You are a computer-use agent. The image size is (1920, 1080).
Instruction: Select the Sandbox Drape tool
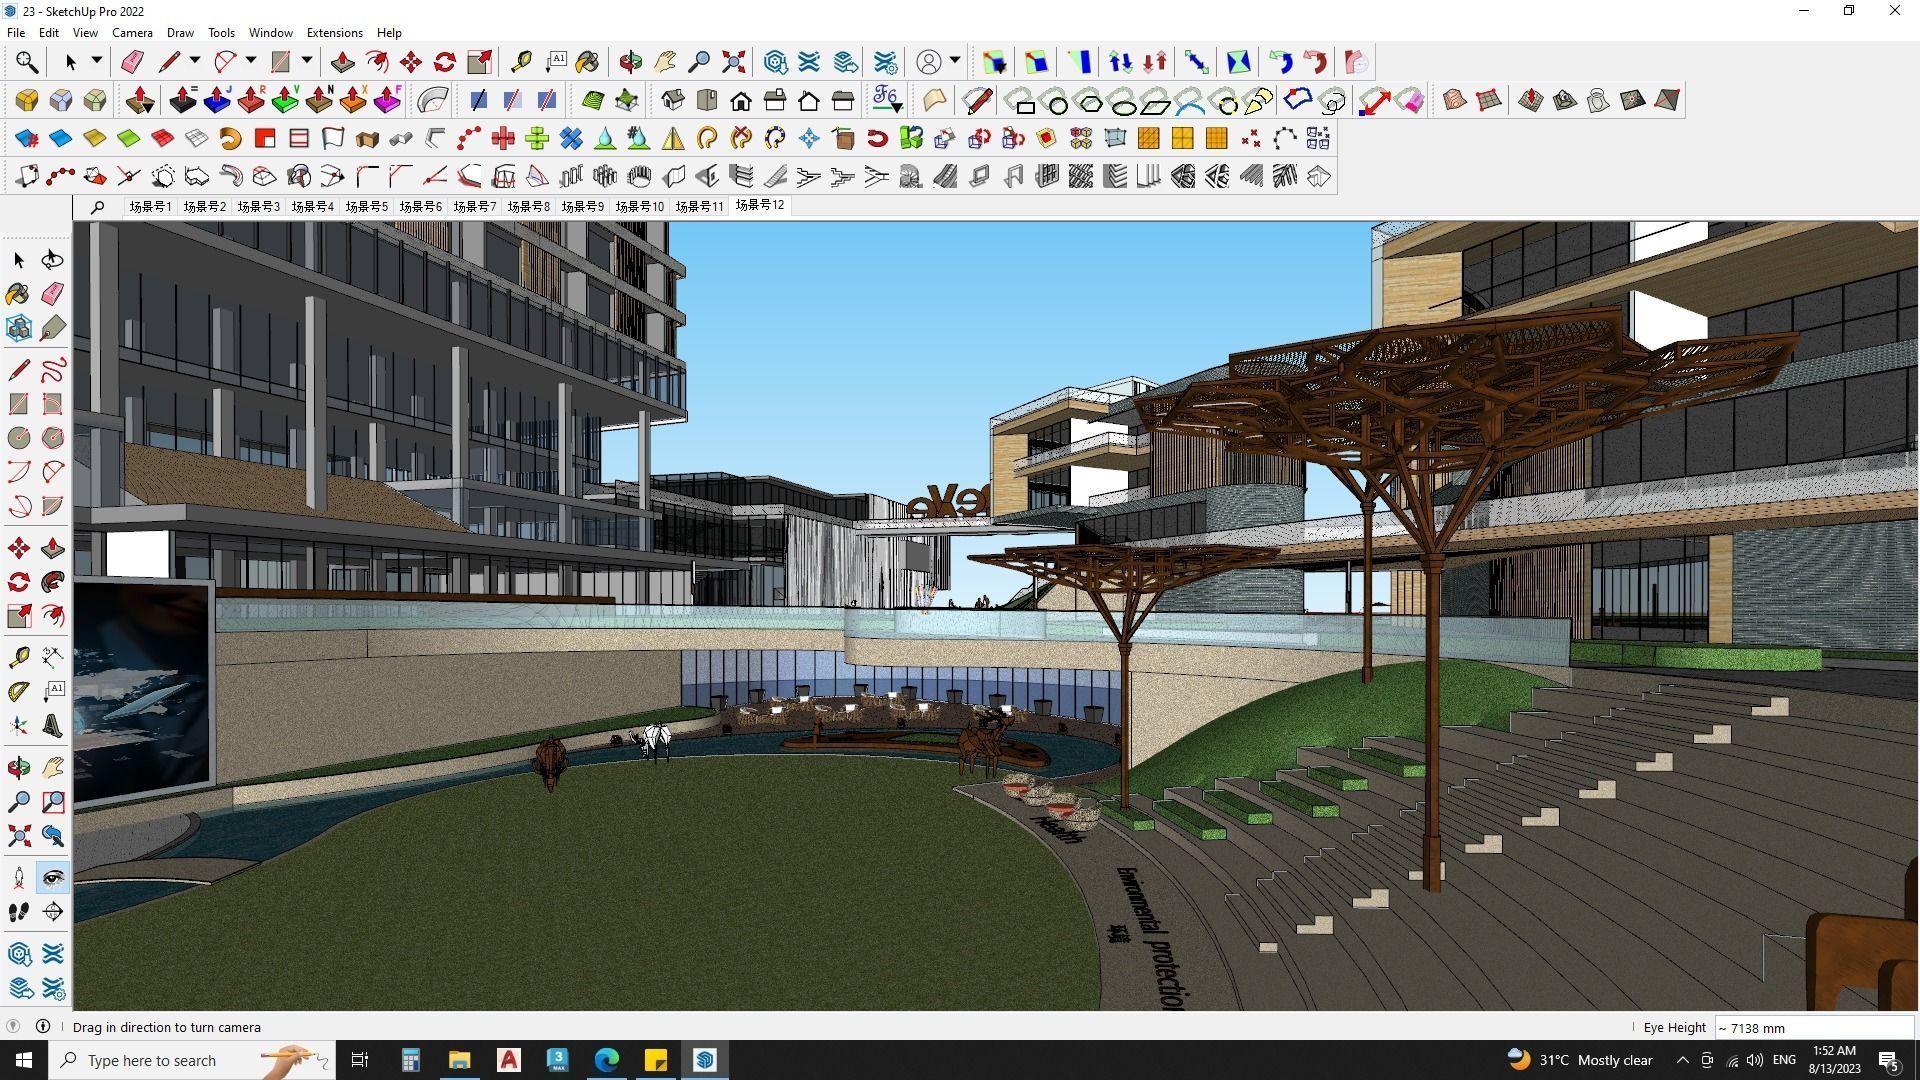tap(1599, 100)
